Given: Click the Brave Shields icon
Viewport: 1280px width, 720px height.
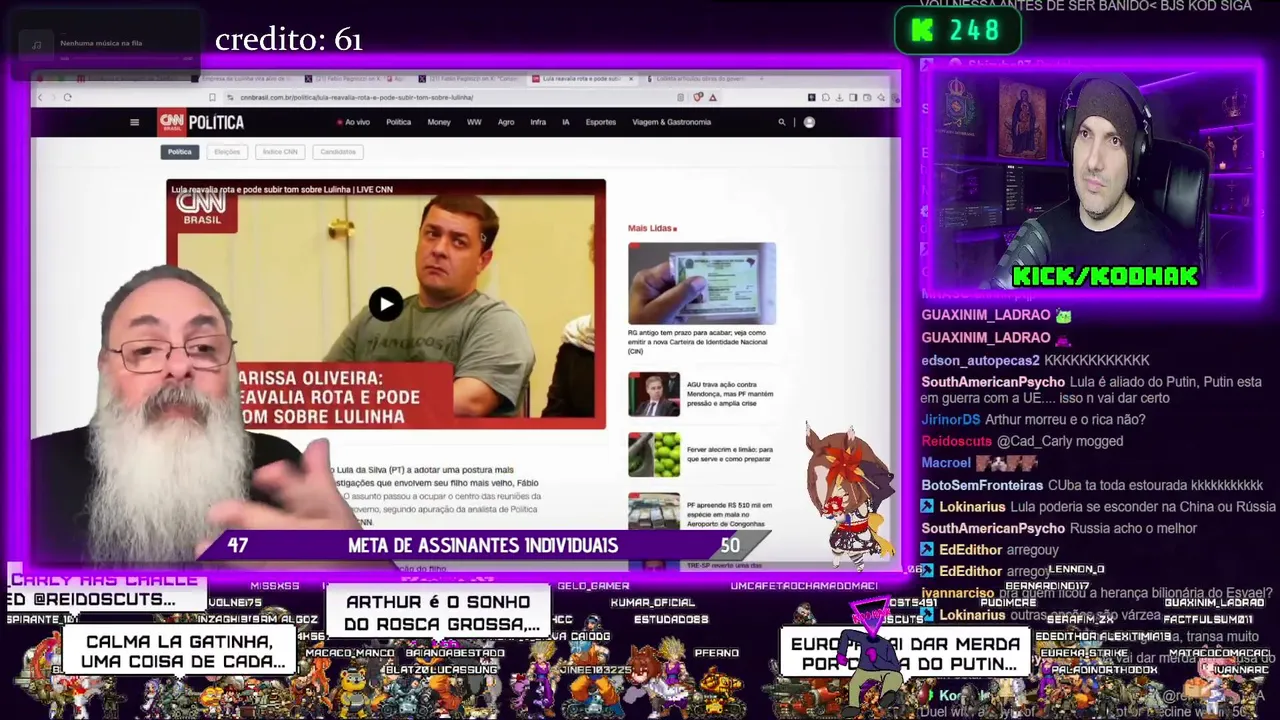Looking at the screenshot, I should (698, 97).
